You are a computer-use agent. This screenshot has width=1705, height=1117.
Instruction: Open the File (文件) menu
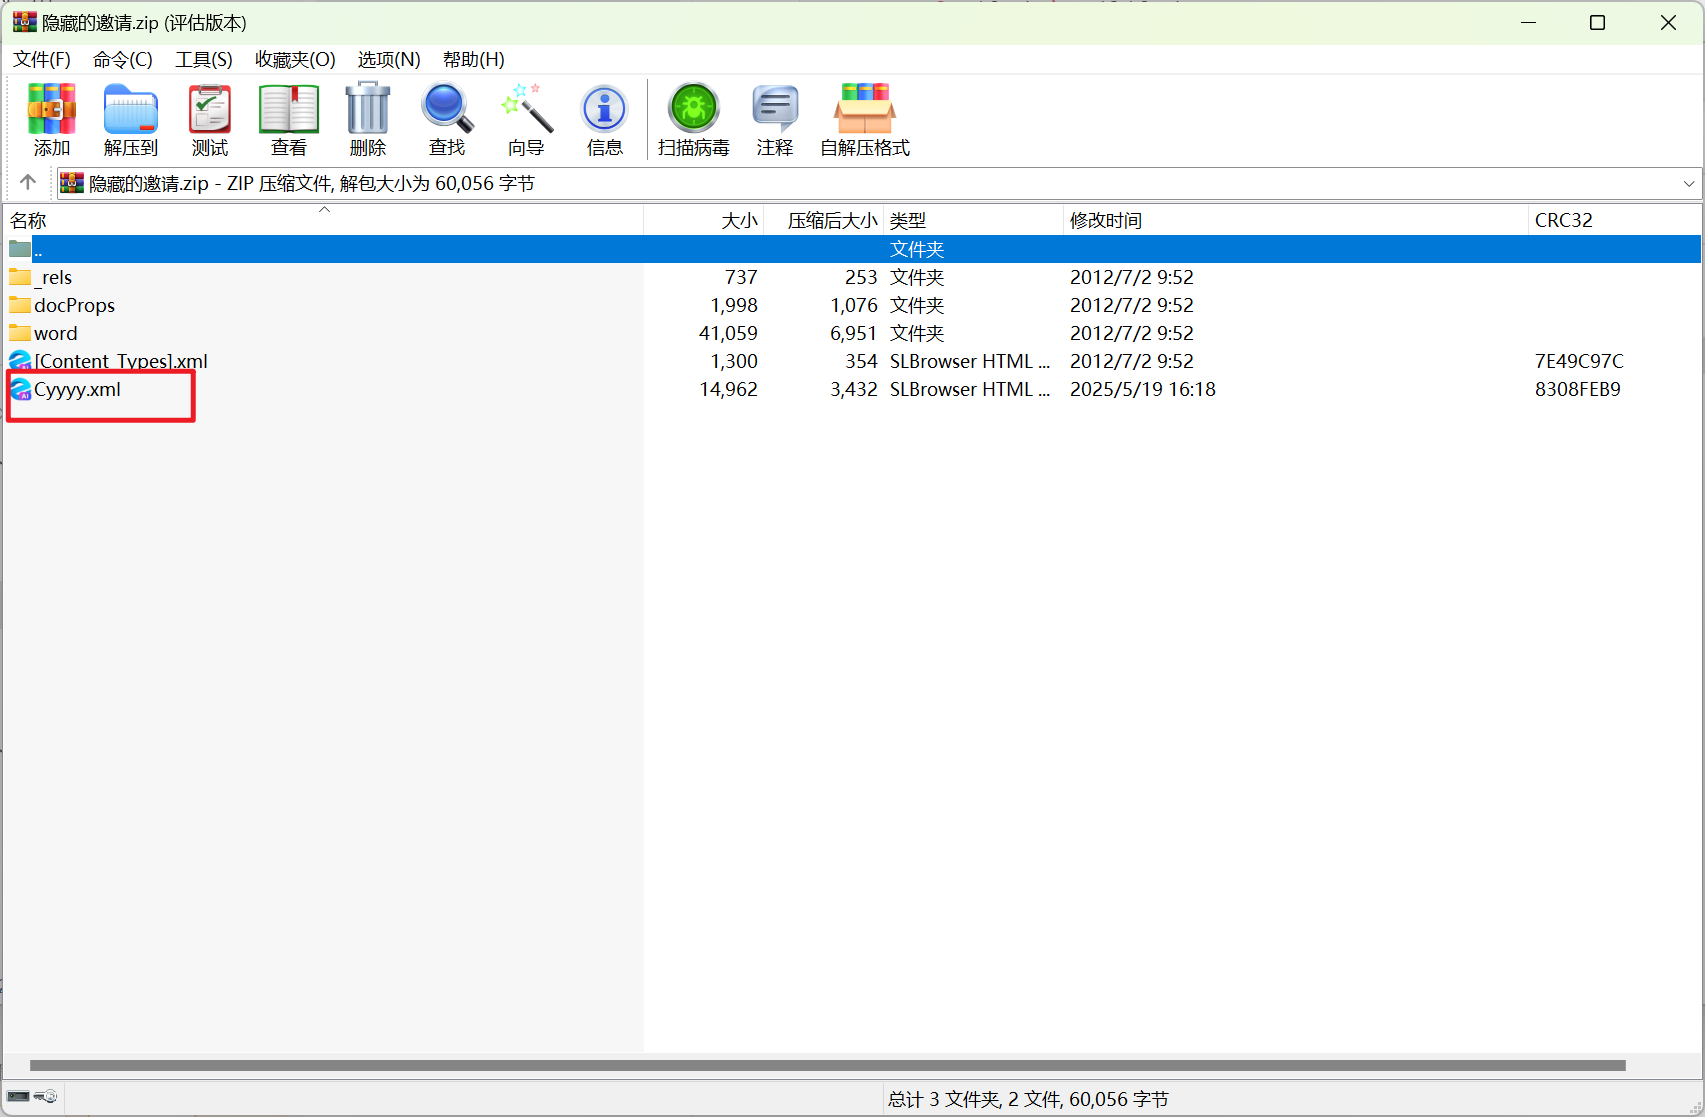(x=42, y=60)
